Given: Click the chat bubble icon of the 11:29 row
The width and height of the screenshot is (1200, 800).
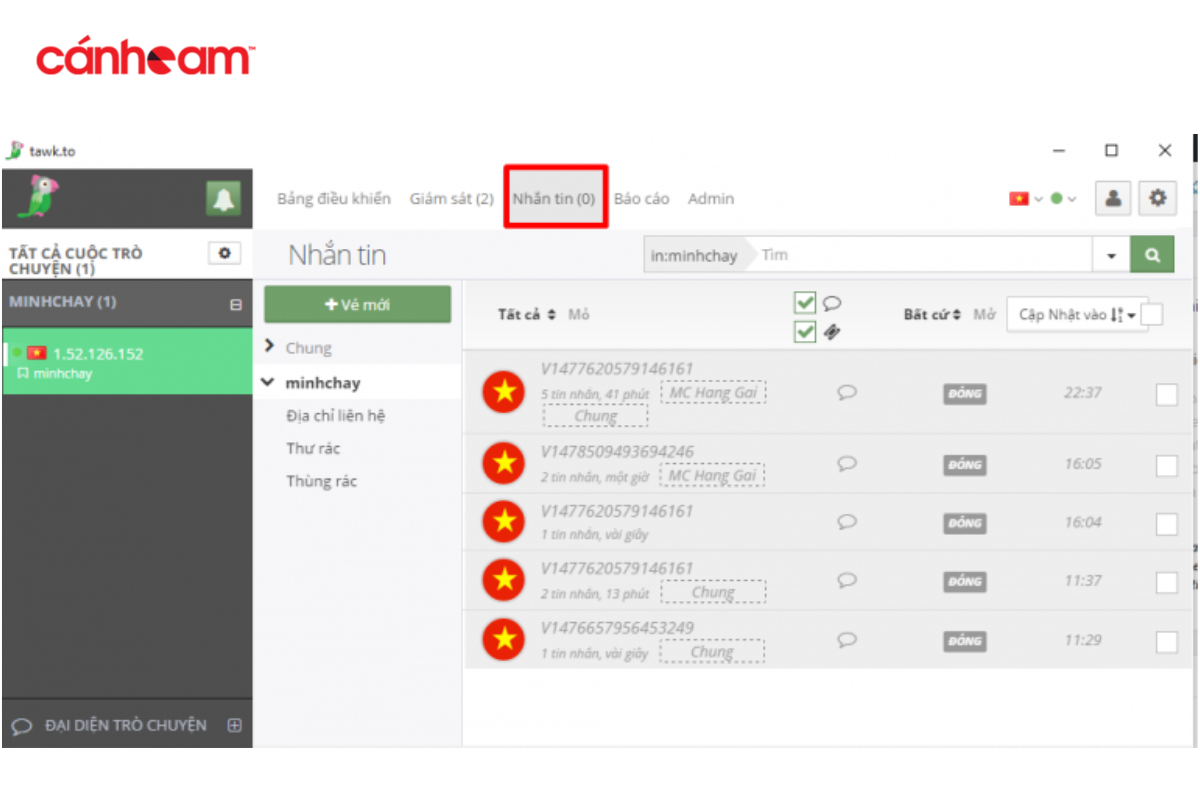Looking at the screenshot, I should [x=847, y=639].
